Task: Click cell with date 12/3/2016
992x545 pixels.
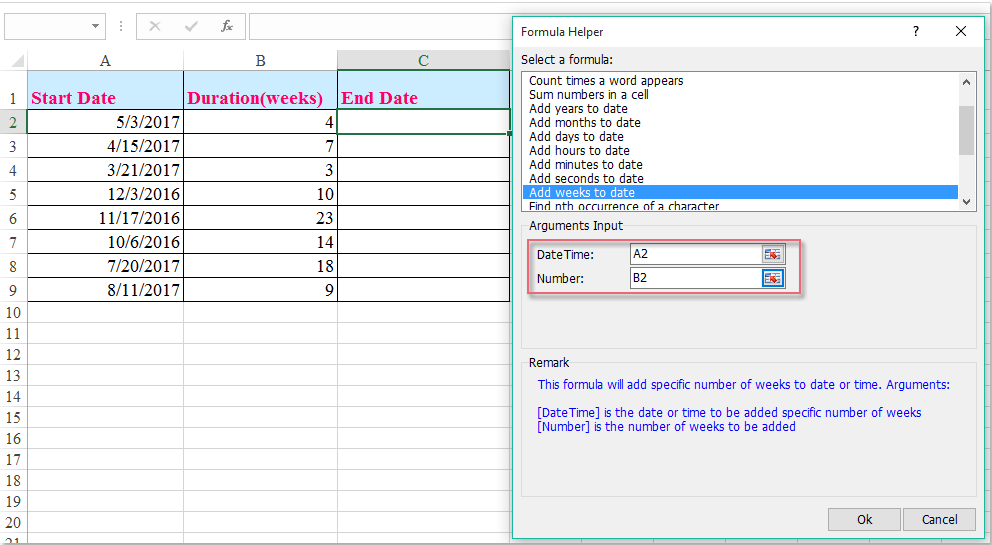Action: pyautogui.click(x=106, y=194)
